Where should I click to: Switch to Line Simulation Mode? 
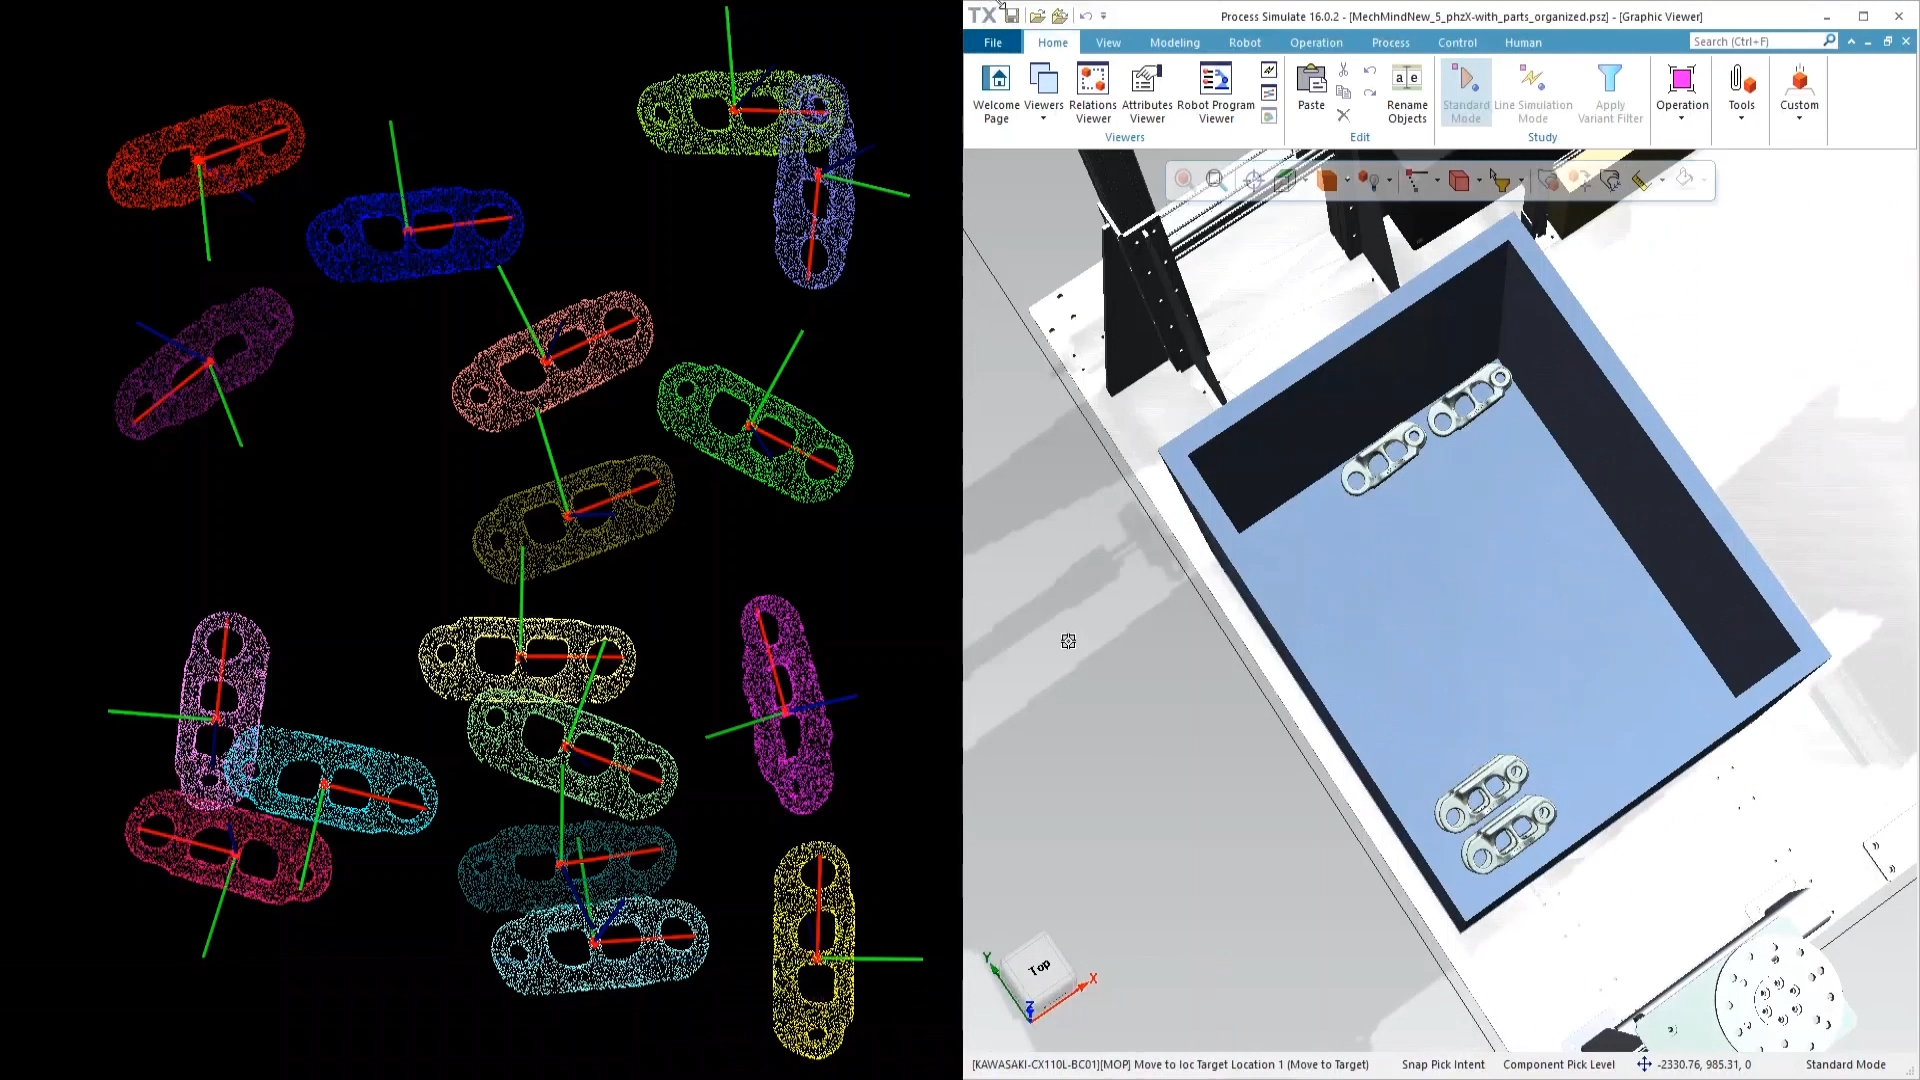click(1532, 92)
